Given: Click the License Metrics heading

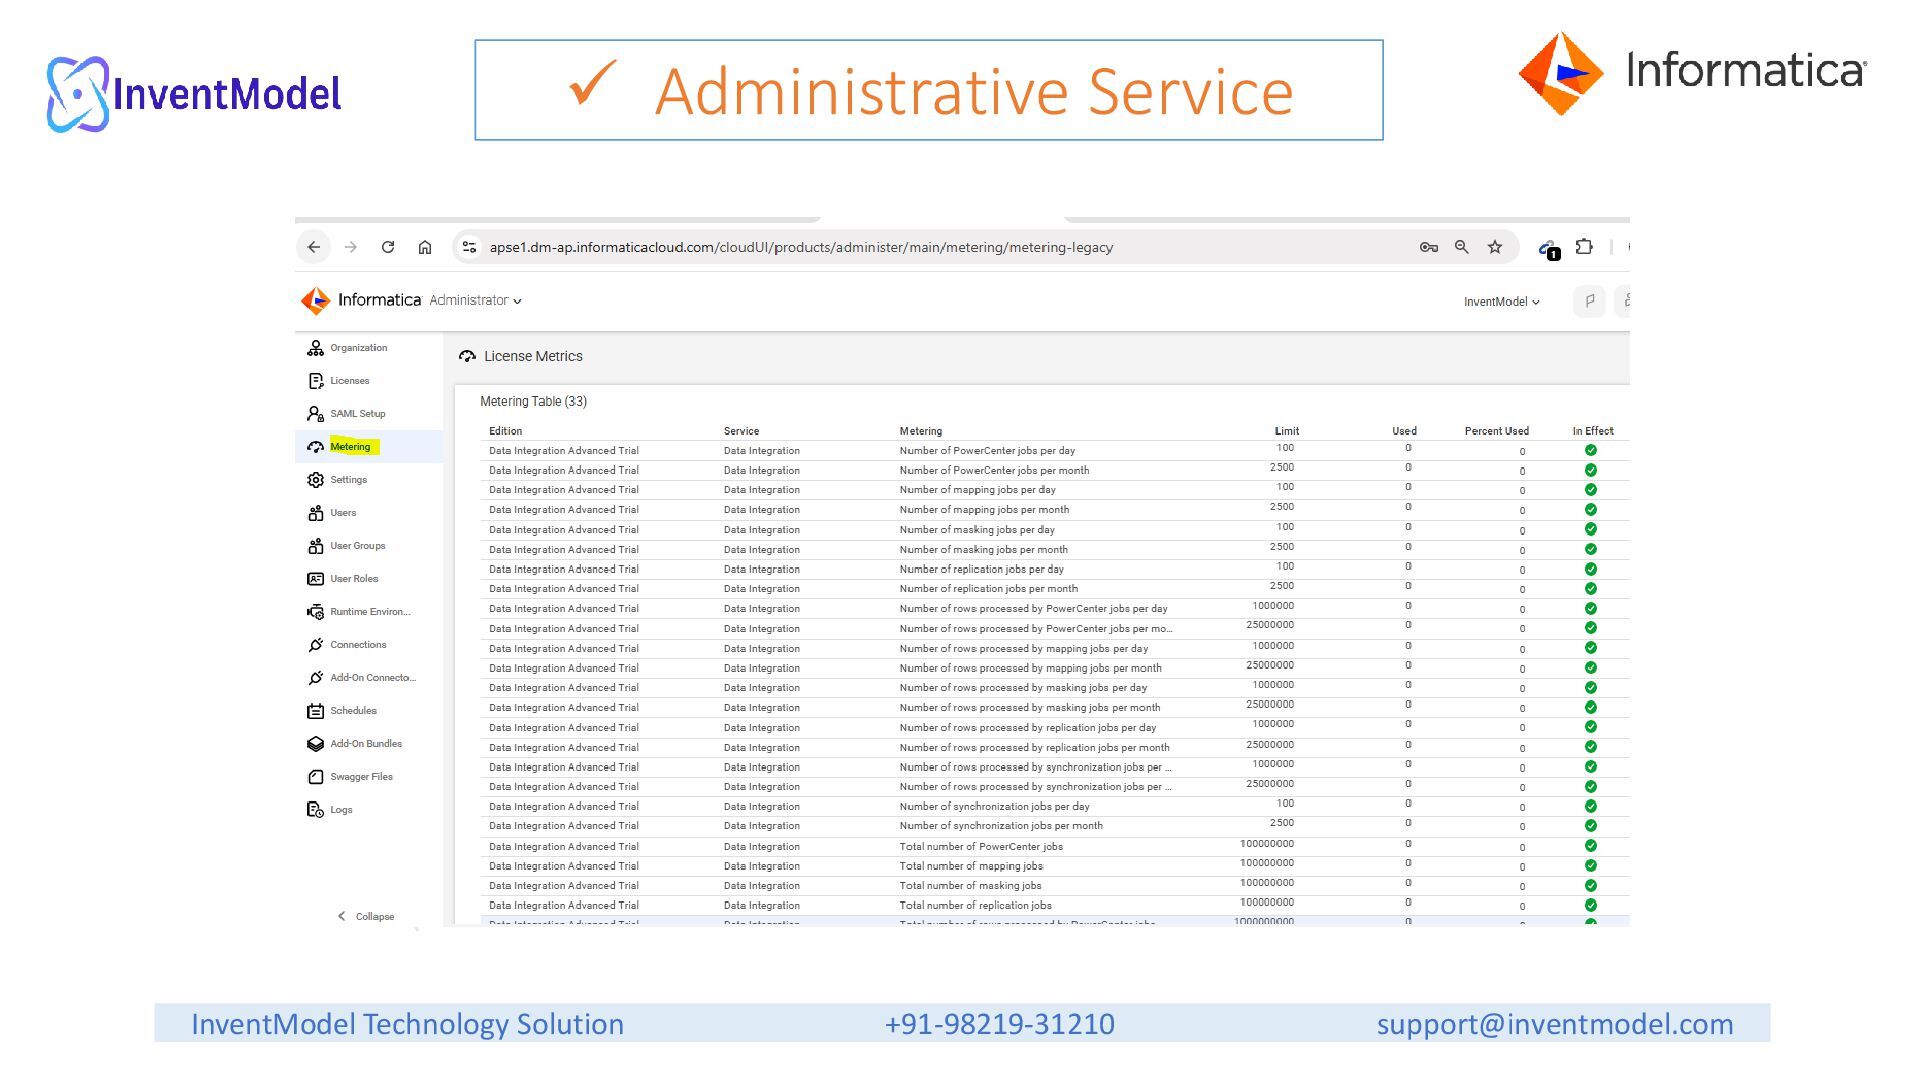Looking at the screenshot, I should coord(533,356).
